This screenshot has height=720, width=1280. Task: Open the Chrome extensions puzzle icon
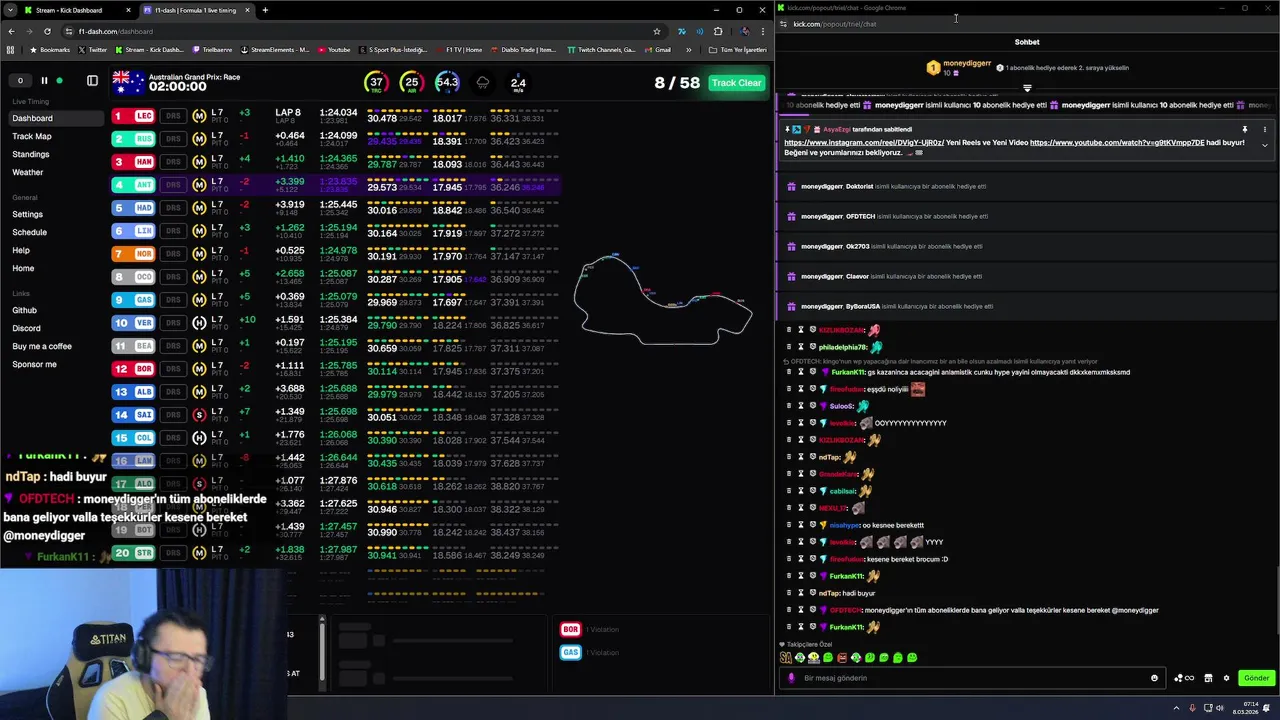coord(717,31)
